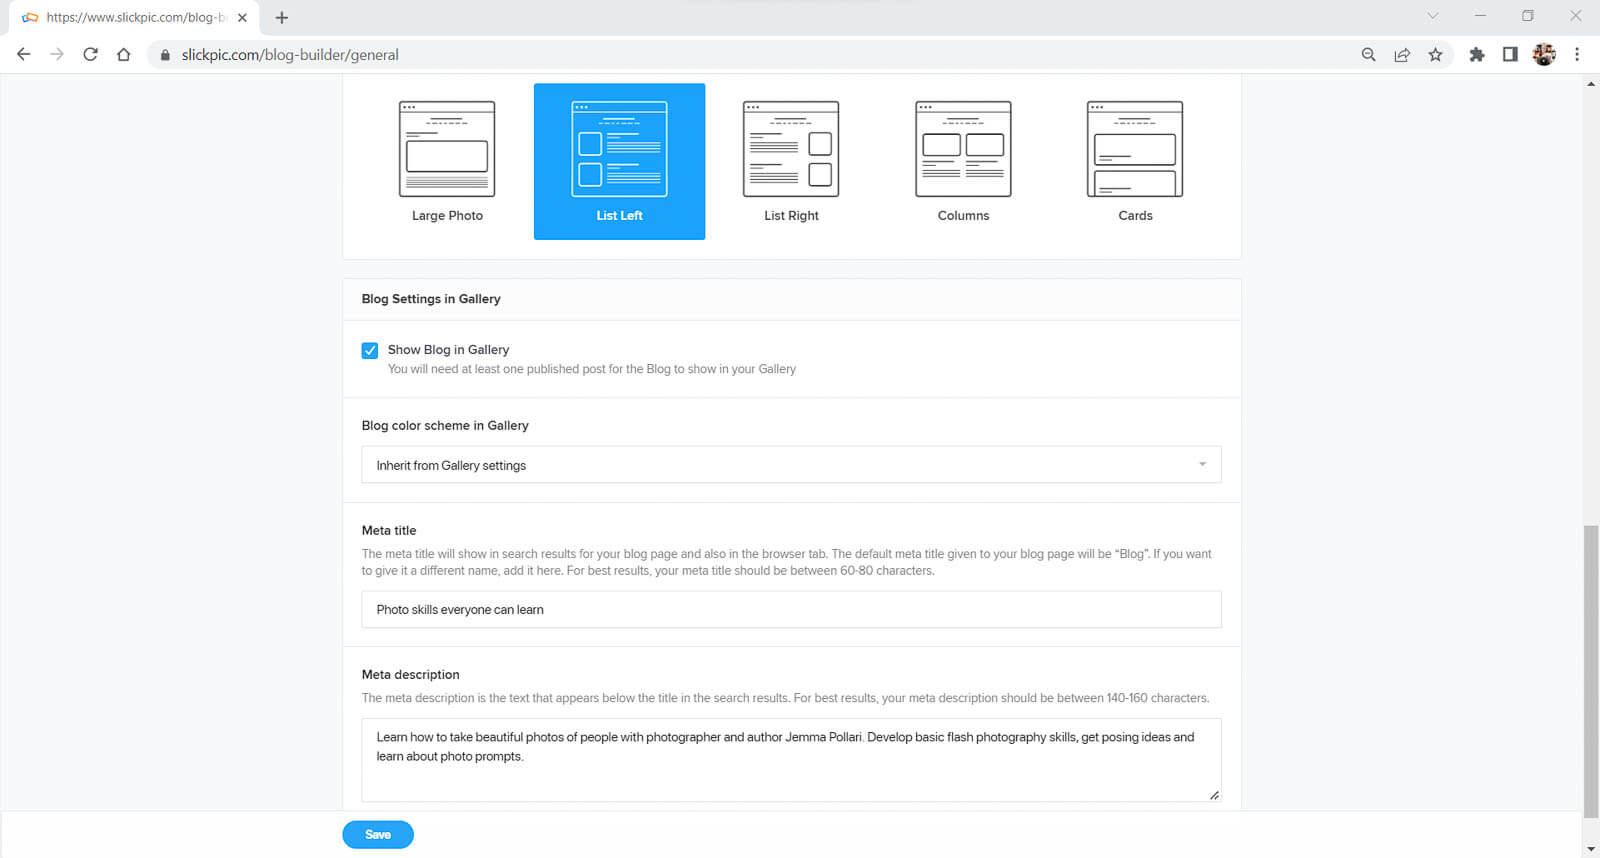Open the browser extensions puzzle icon
The width and height of the screenshot is (1600, 858).
1476,55
